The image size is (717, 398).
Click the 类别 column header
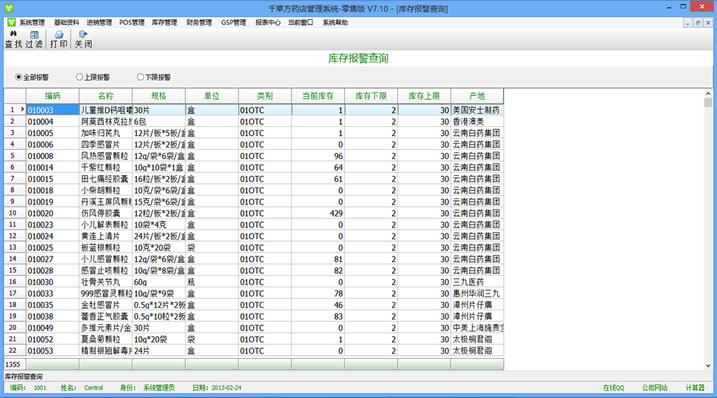265,96
